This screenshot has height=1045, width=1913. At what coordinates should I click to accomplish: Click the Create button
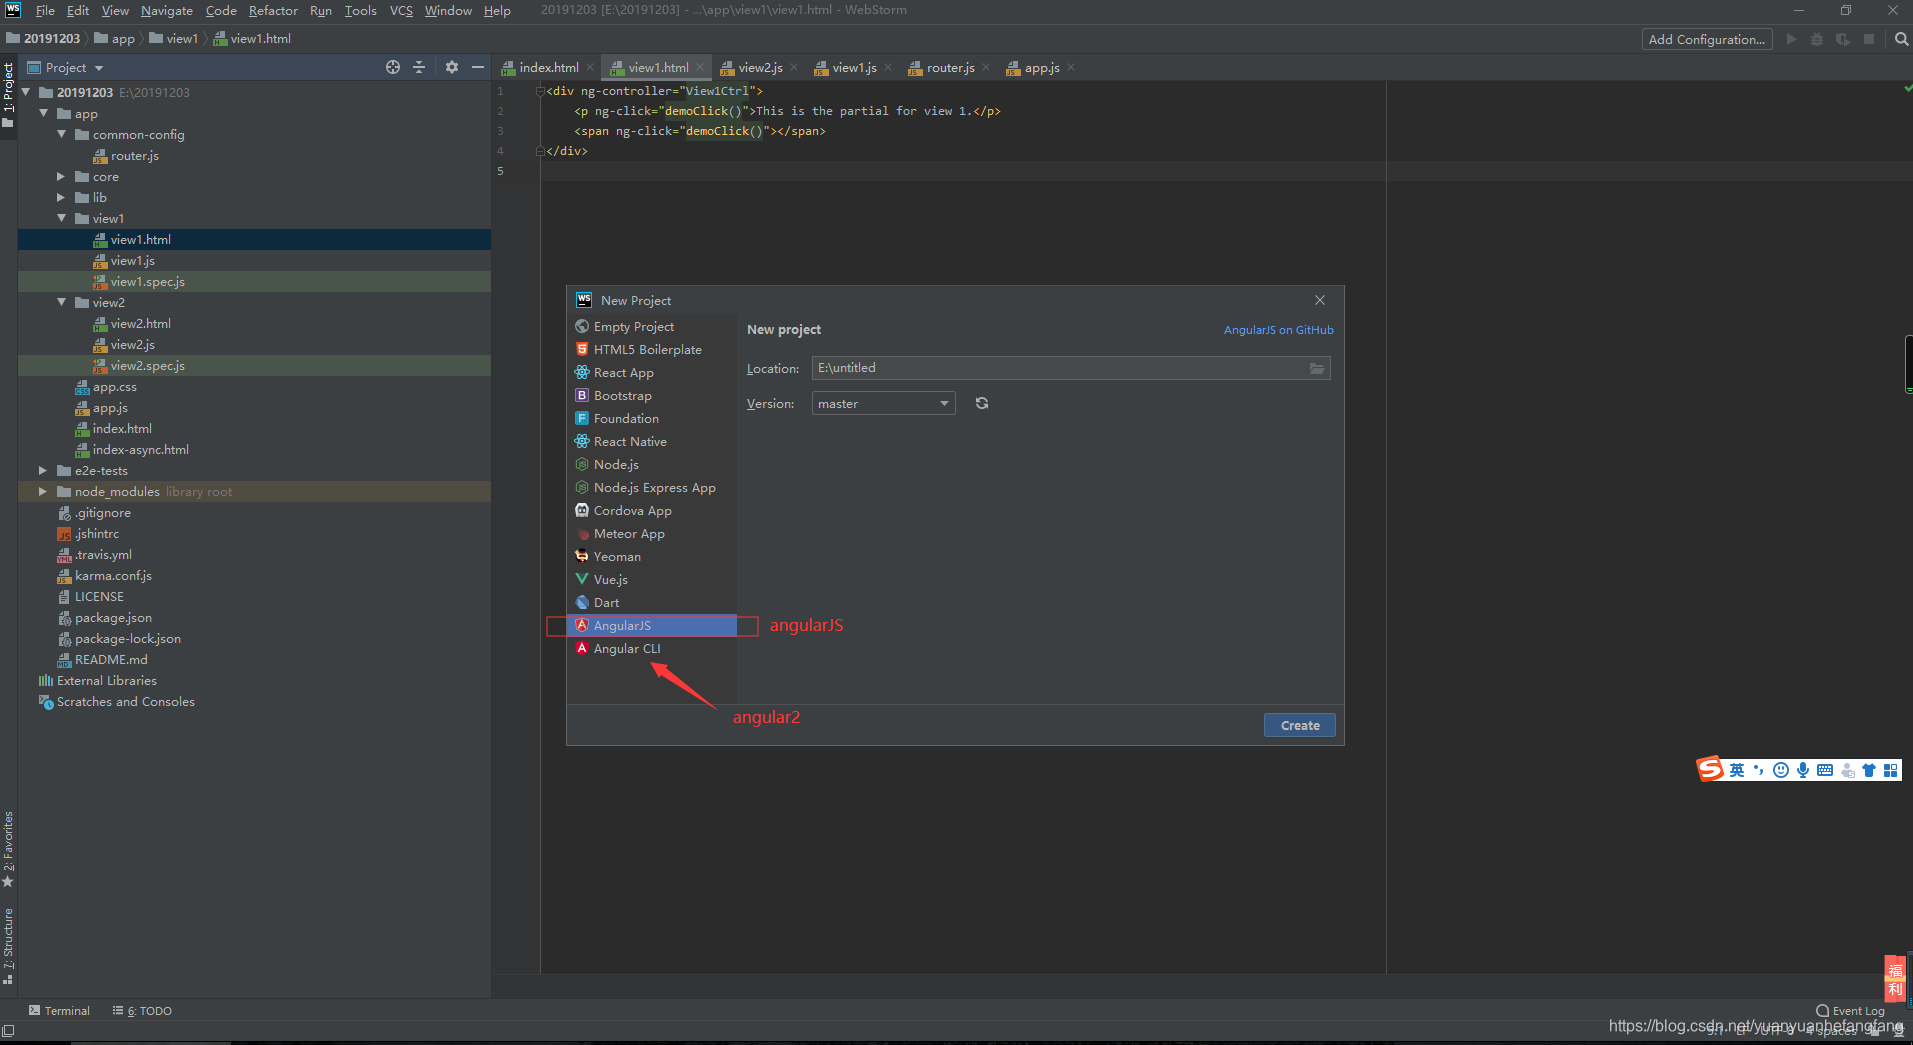[1300, 725]
